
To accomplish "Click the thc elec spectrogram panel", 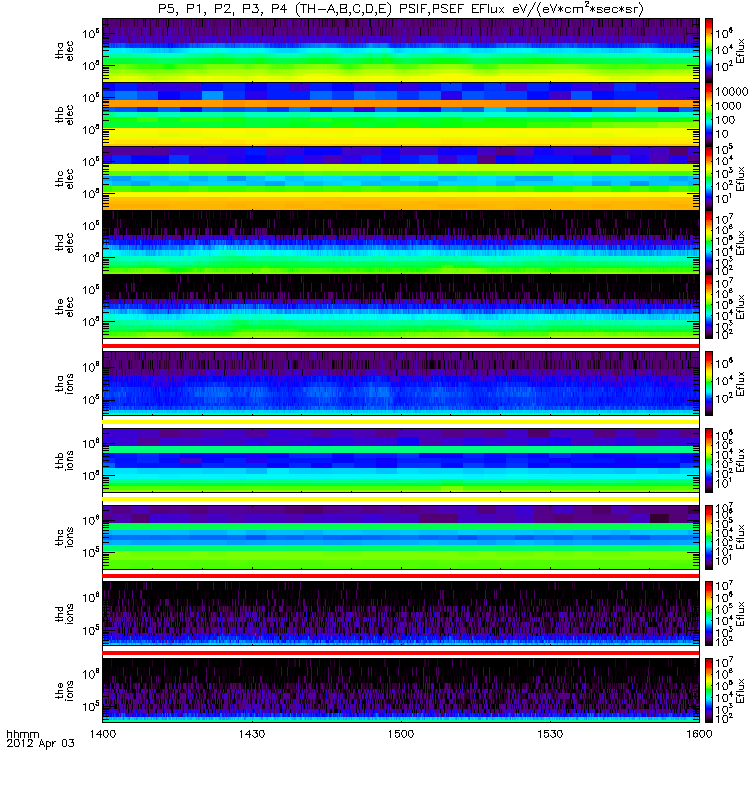I will [401, 179].
